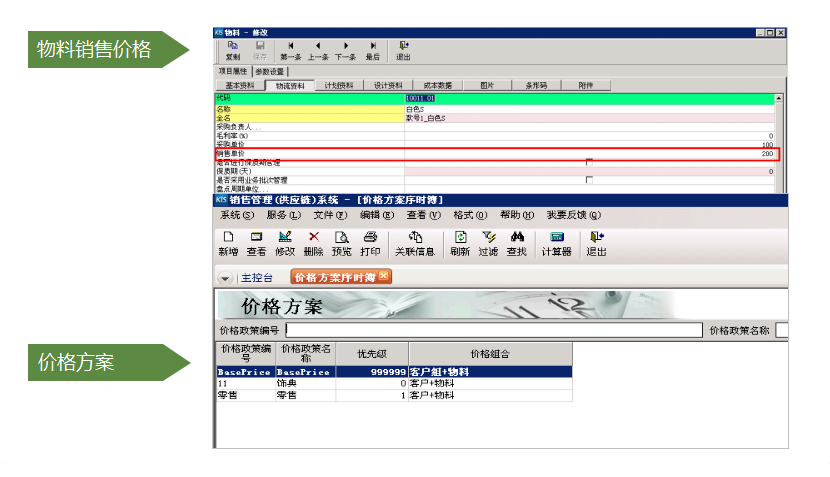The image size is (830, 477).
Task: Toggle the 是否进行保质期管理 checkbox
Action: click(589, 162)
